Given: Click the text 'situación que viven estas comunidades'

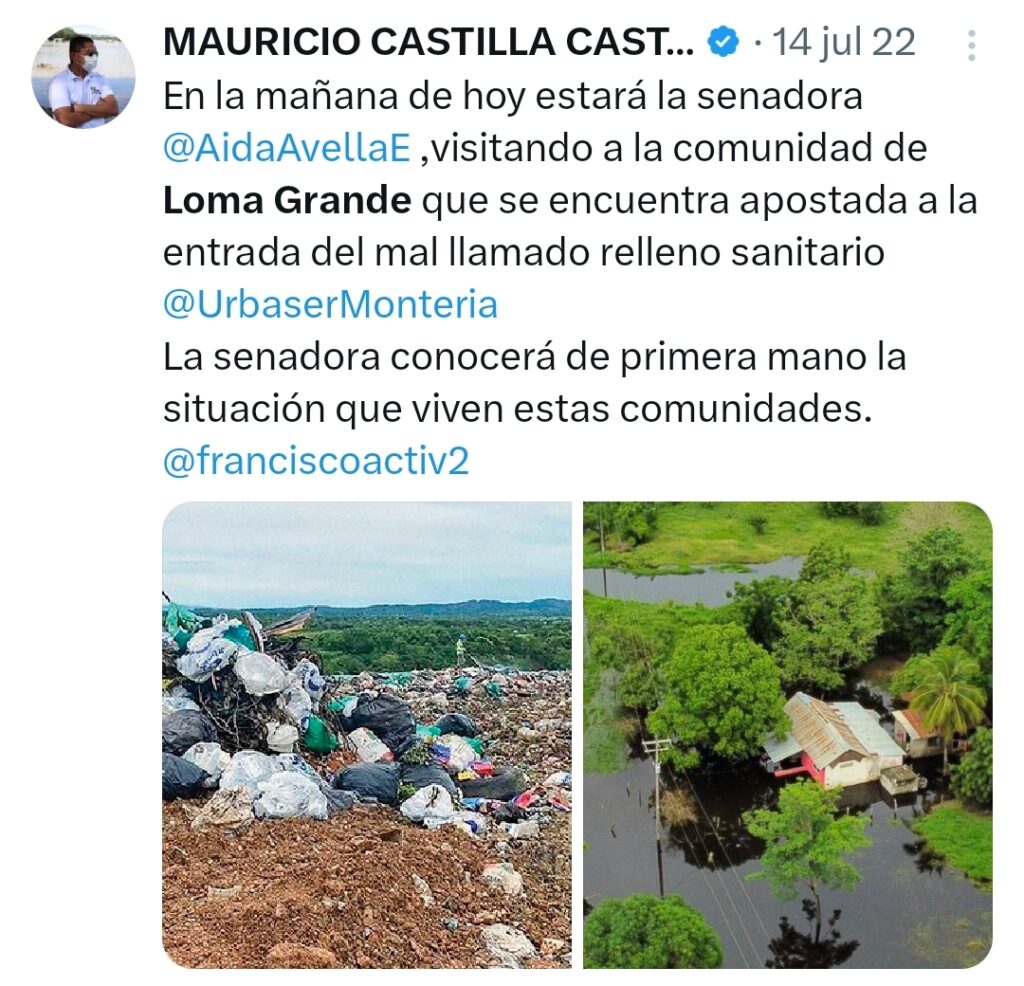Looking at the screenshot, I should (516, 410).
